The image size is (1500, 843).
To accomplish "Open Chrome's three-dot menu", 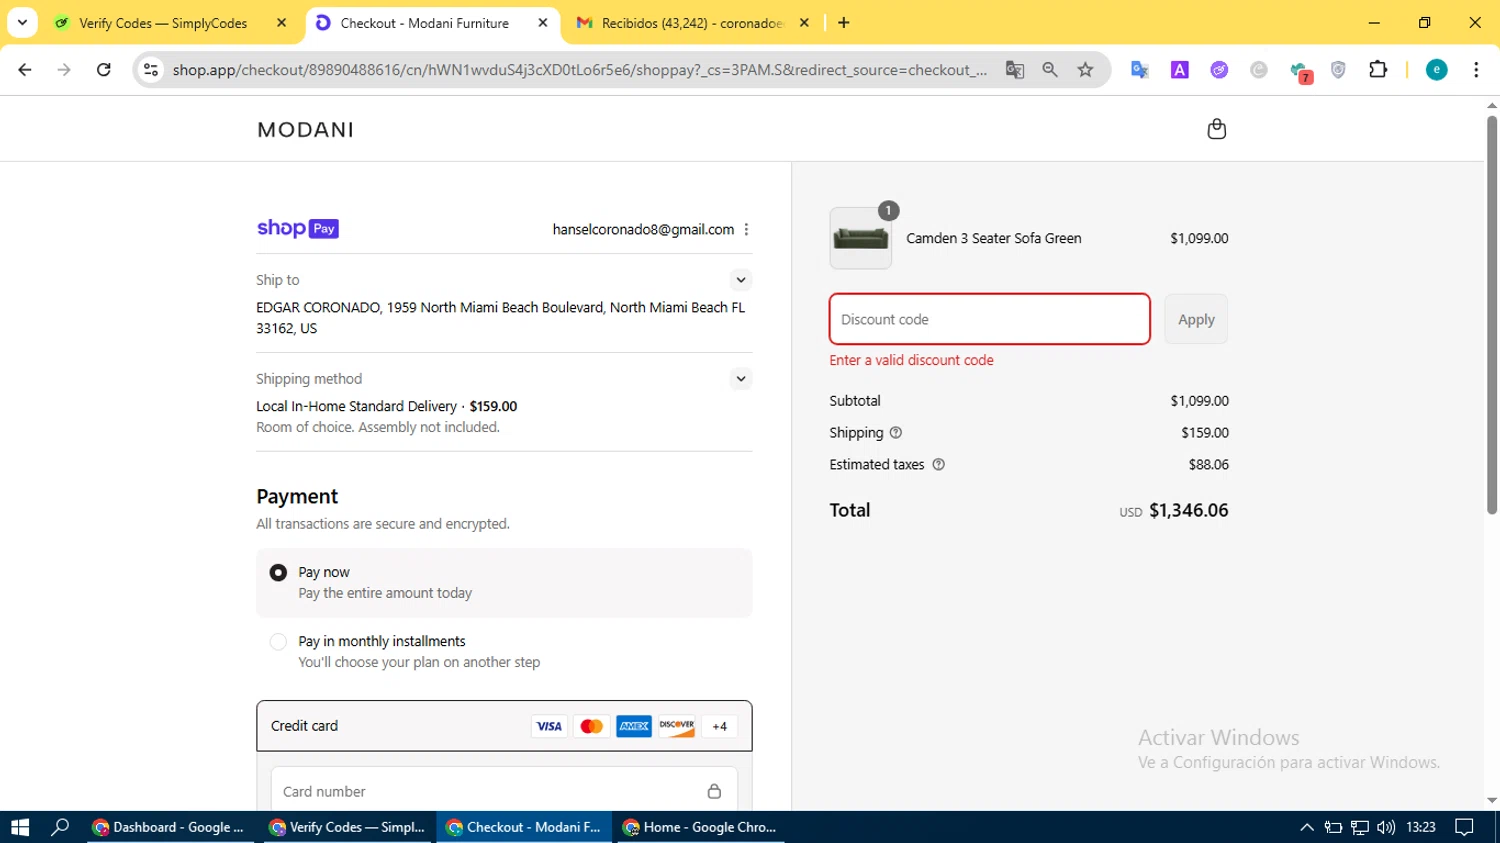I will (x=1476, y=70).
